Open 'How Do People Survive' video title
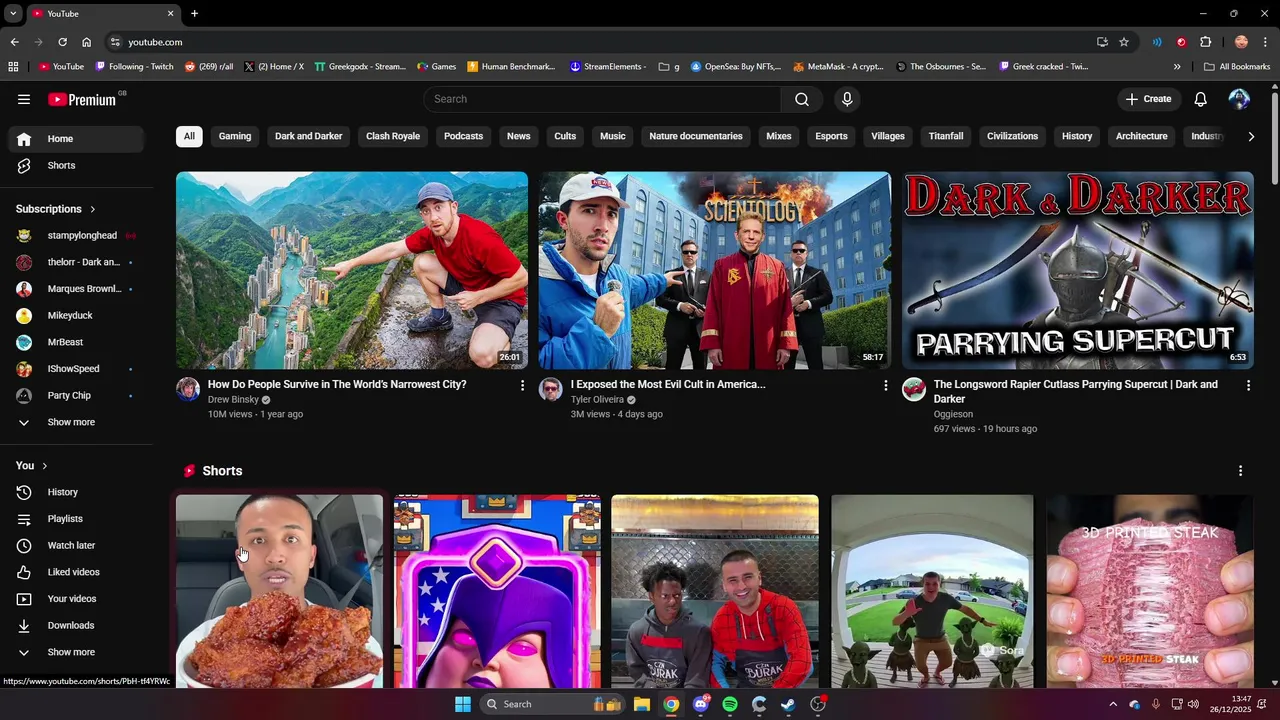Screen dimensions: 1280x720 [337, 384]
